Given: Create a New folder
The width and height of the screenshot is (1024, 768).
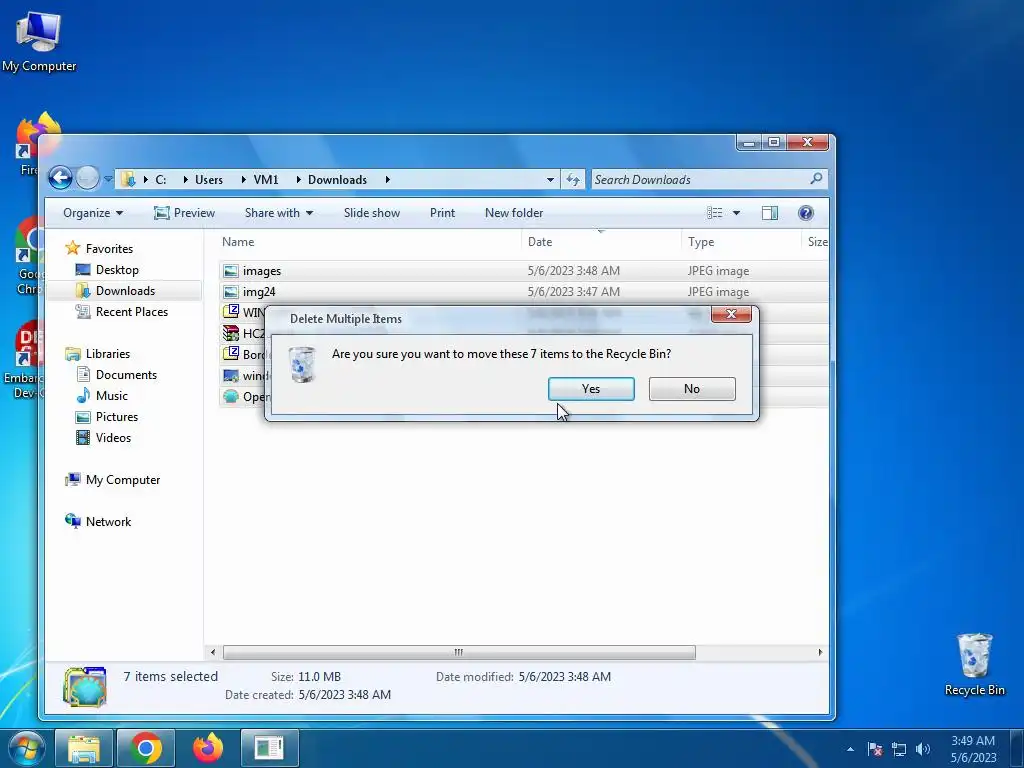Looking at the screenshot, I should 514,213.
